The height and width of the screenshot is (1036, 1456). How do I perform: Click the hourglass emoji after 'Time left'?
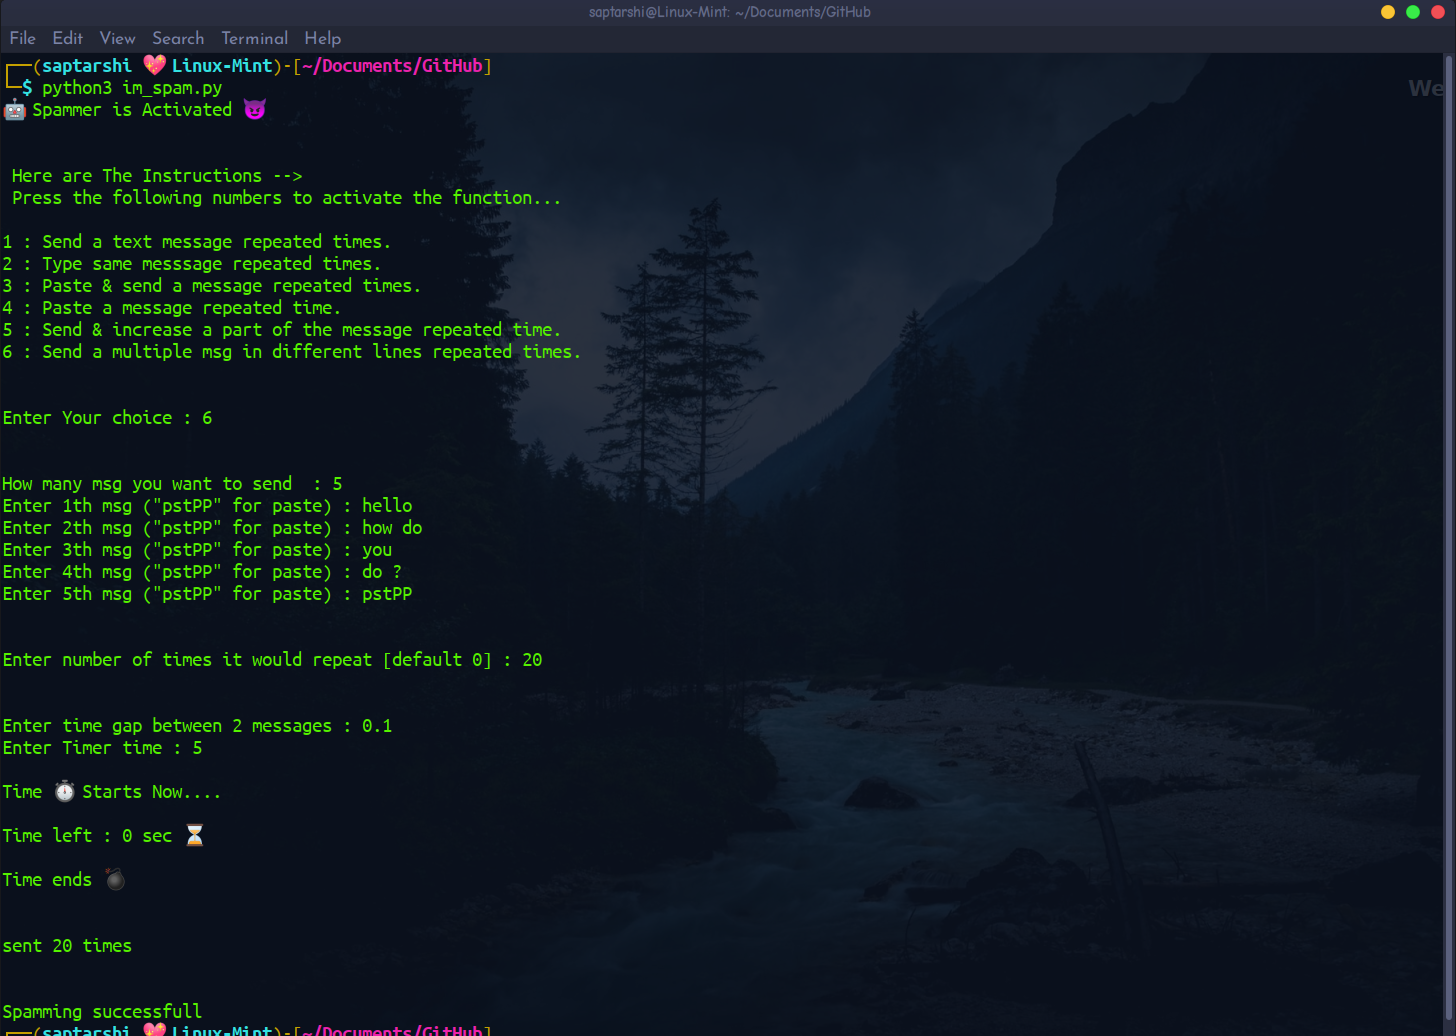195,836
